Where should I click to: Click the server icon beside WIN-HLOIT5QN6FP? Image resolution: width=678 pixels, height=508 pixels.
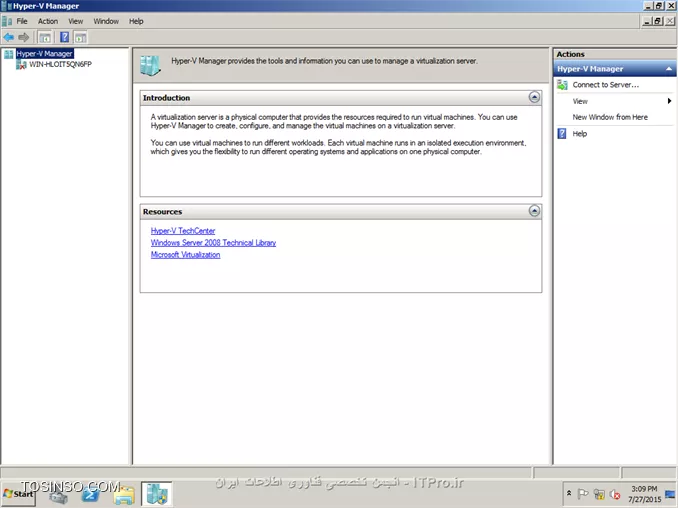(x=21, y=65)
